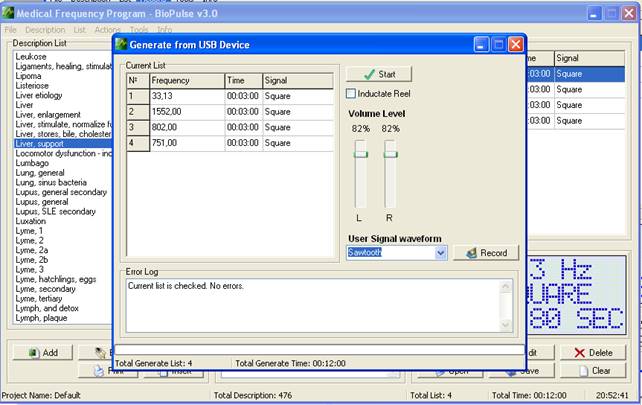Close the Generate from USB Device dialog
This screenshot has height=405, width=642.
(515, 45)
